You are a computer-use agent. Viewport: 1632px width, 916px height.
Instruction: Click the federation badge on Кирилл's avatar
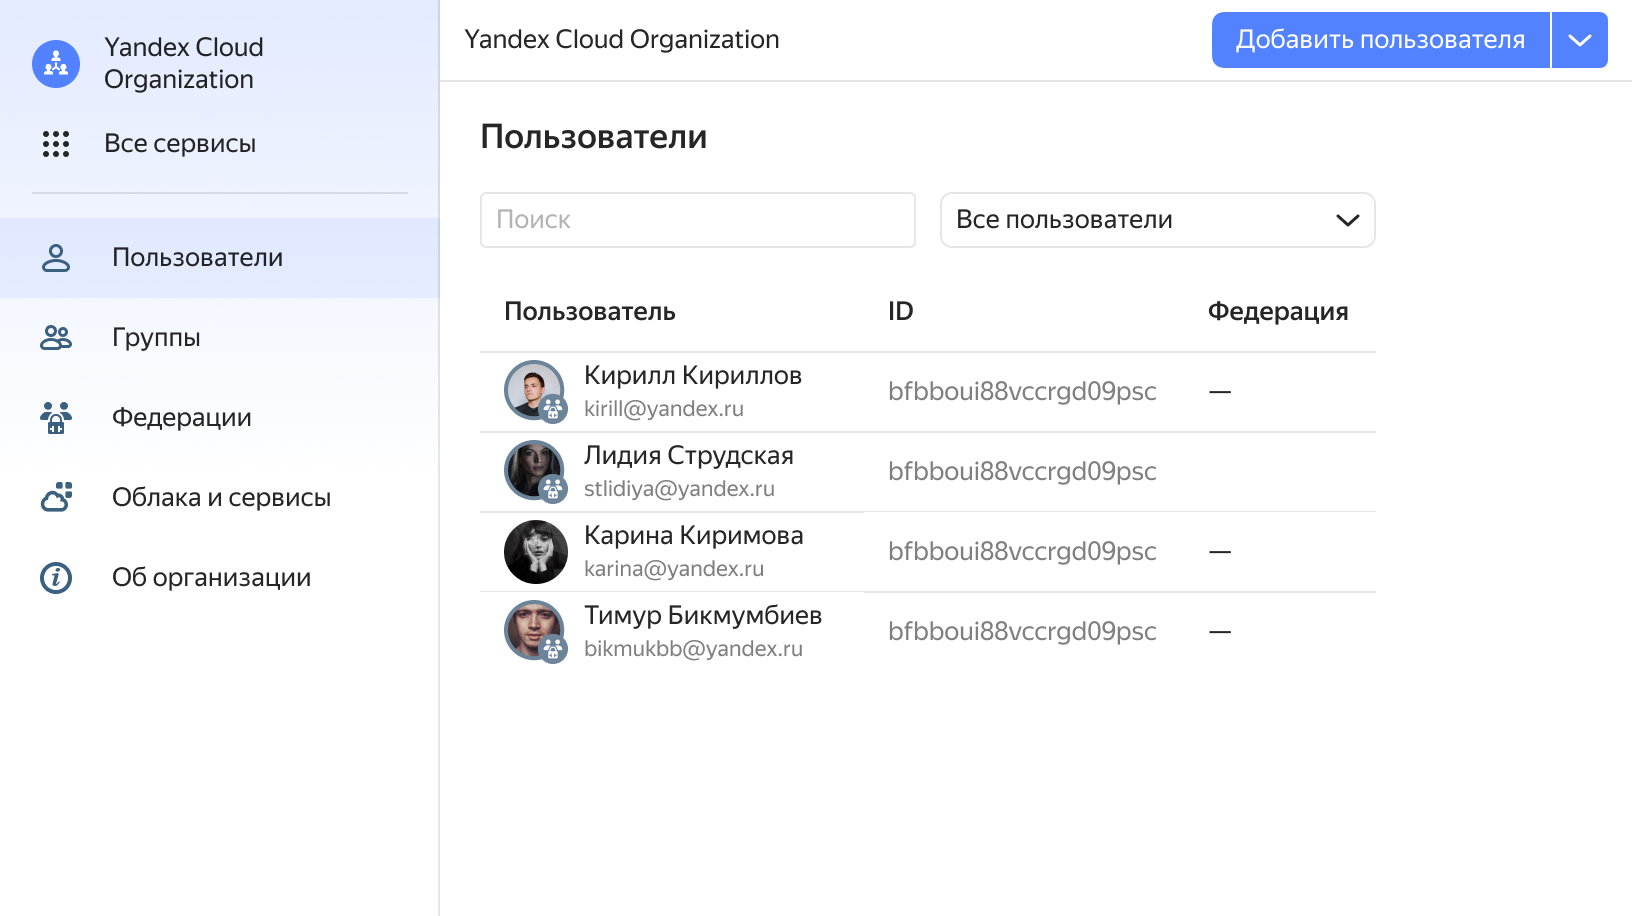point(553,409)
